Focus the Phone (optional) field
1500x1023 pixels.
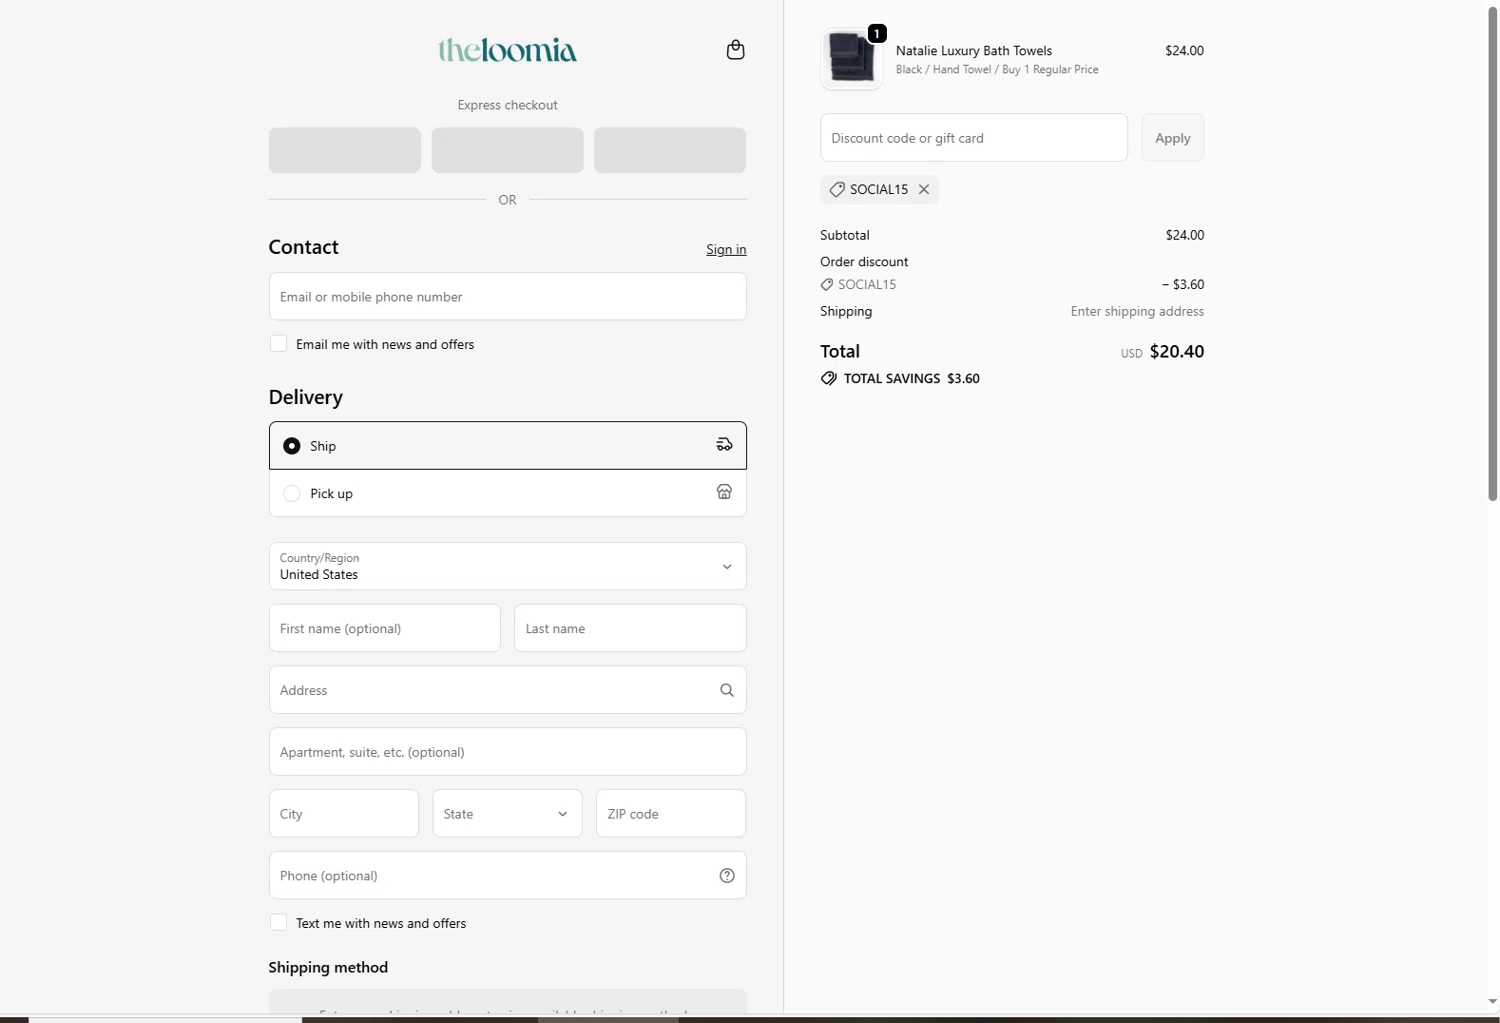tap(507, 875)
